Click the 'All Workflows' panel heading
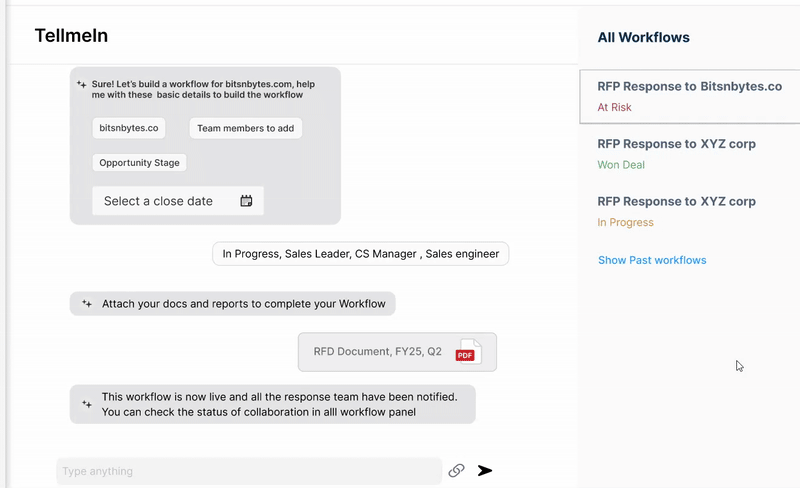This screenshot has width=800, height=488. 643,37
